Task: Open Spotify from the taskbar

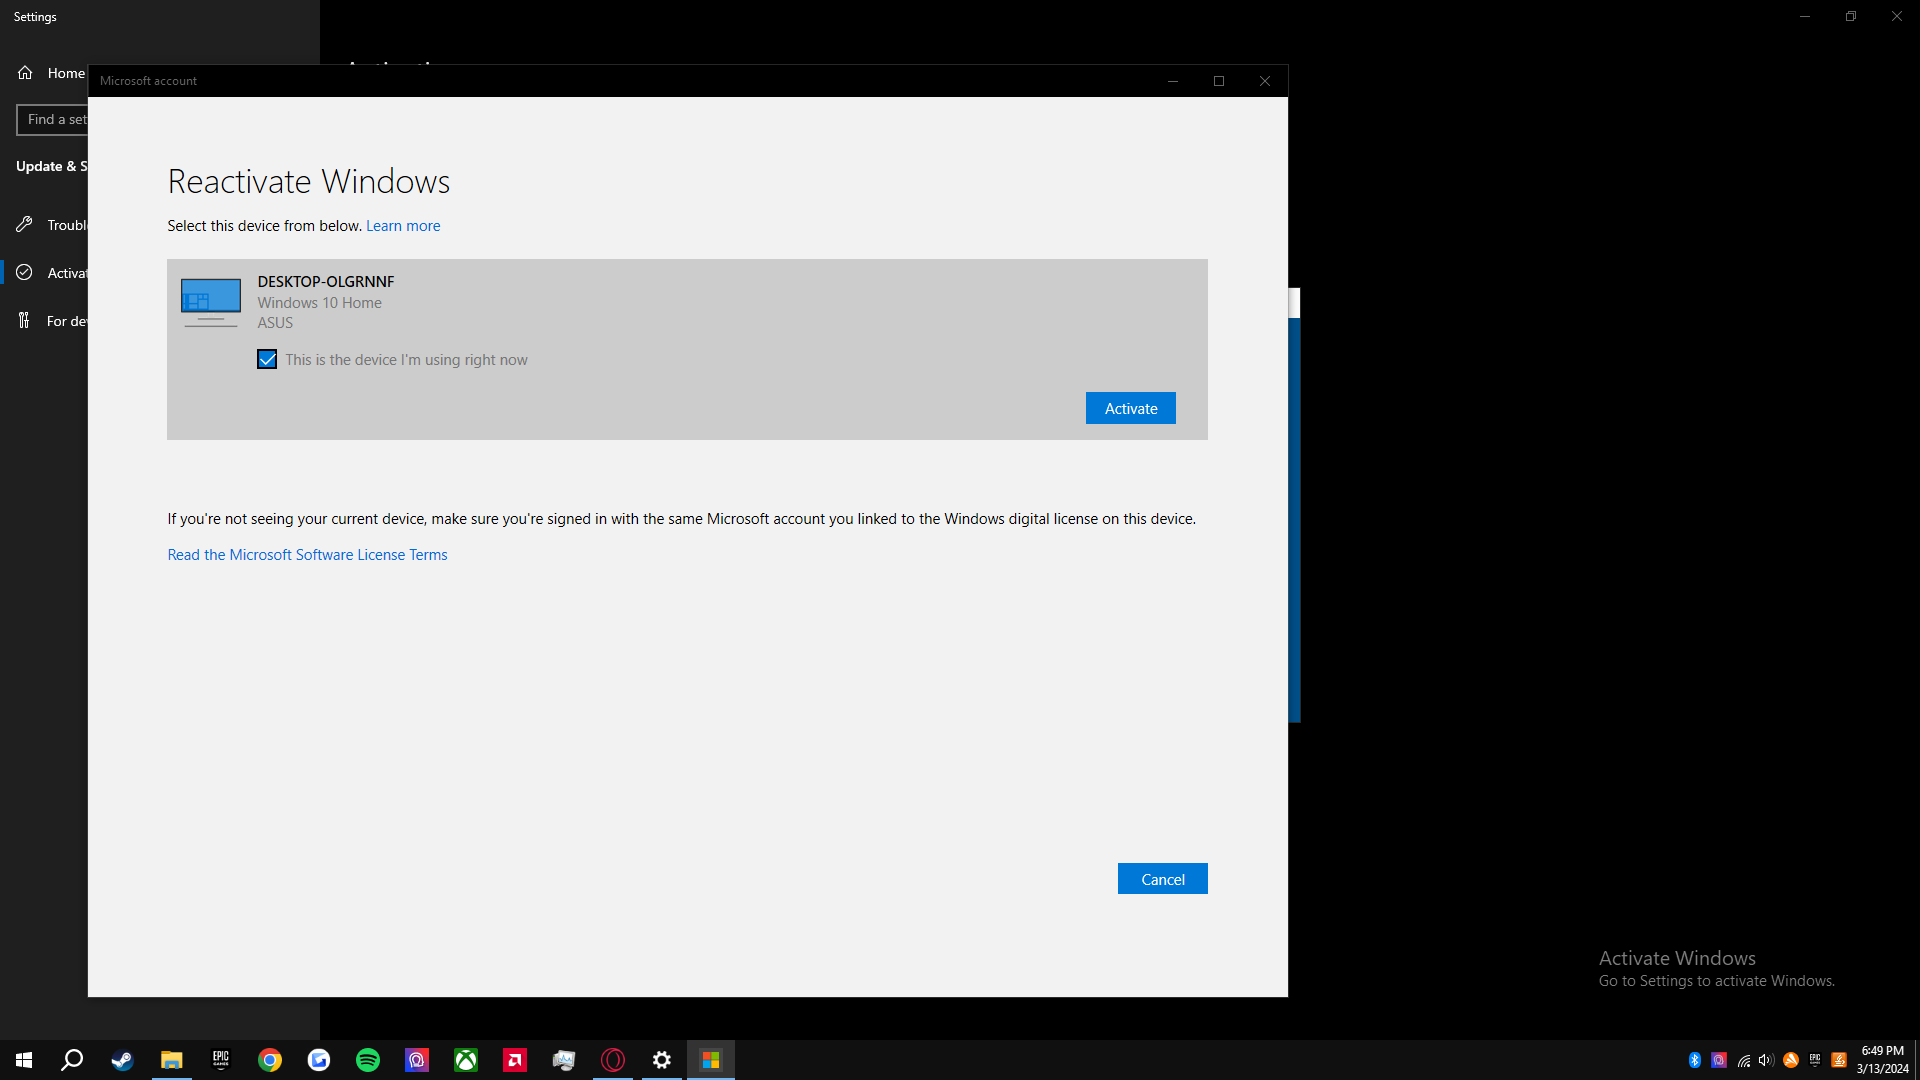Action: coord(368,1059)
